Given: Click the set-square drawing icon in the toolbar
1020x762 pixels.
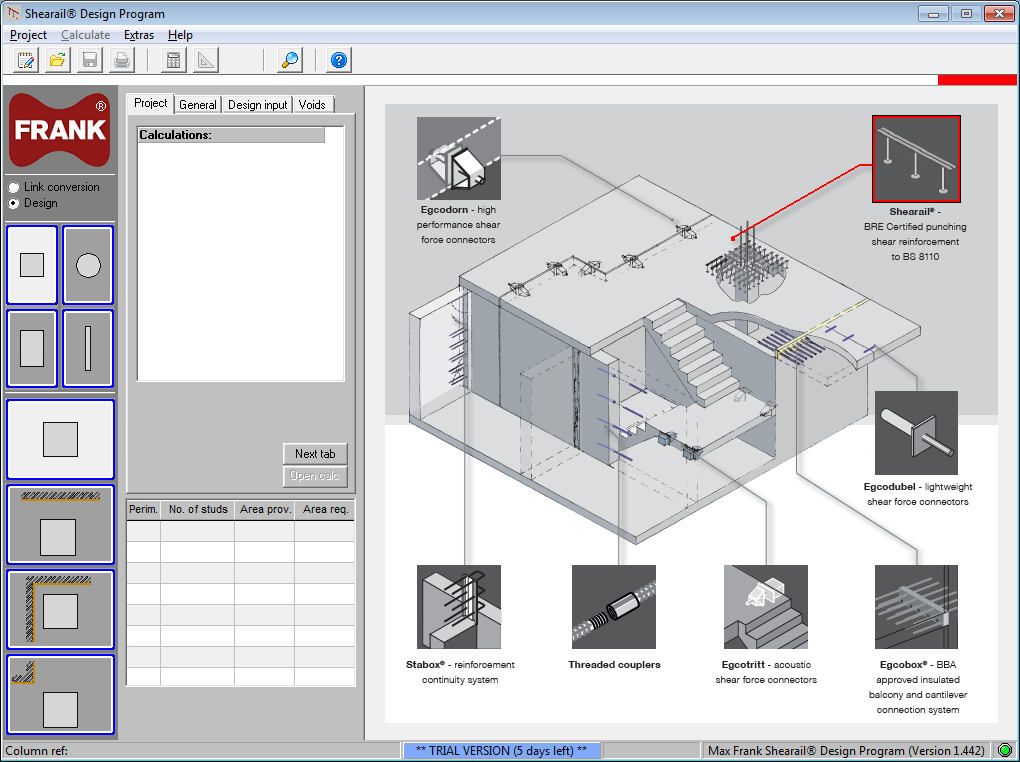Looking at the screenshot, I should point(204,59).
